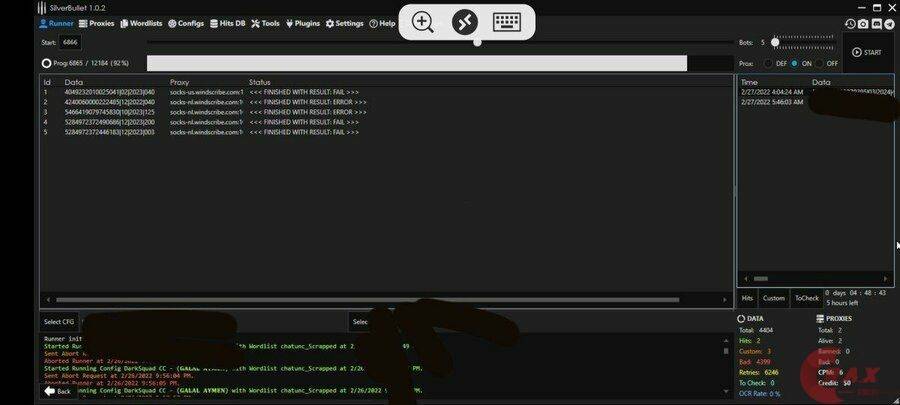The width and height of the screenshot is (900, 405).
Task: Switch to the Tools tab
Action: pyautogui.click(x=265, y=24)
